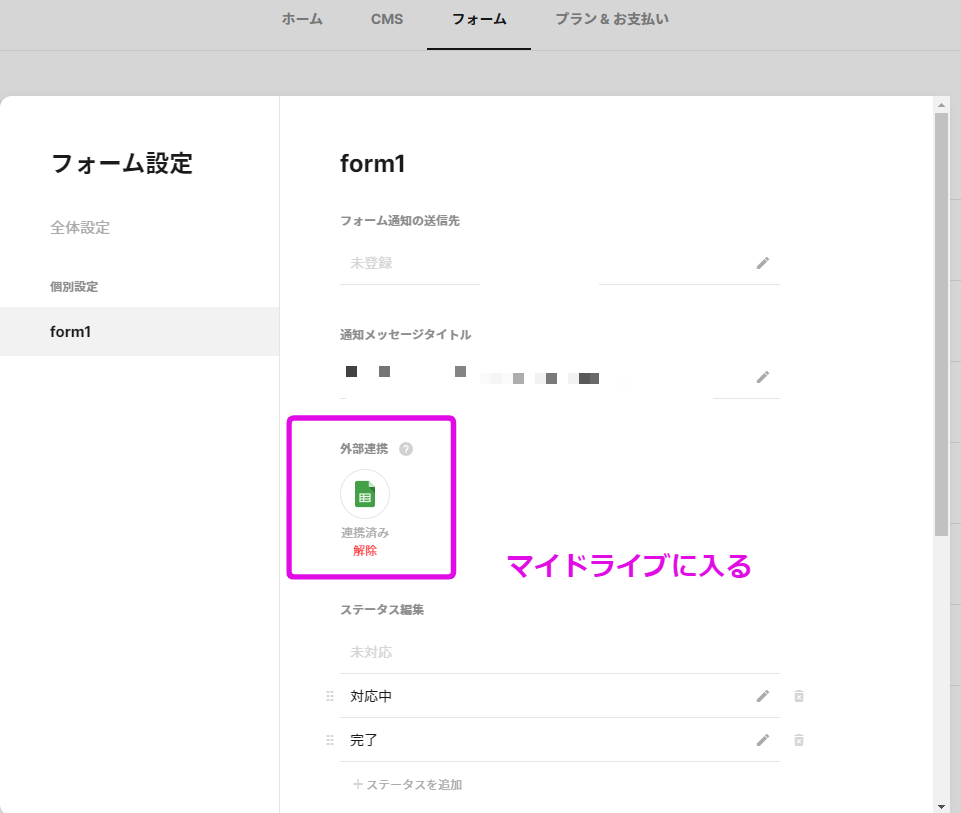961x813 pixels.
Task: Edit the フォーム通知の送信先 with pencil icon
Action: [762, 263]
